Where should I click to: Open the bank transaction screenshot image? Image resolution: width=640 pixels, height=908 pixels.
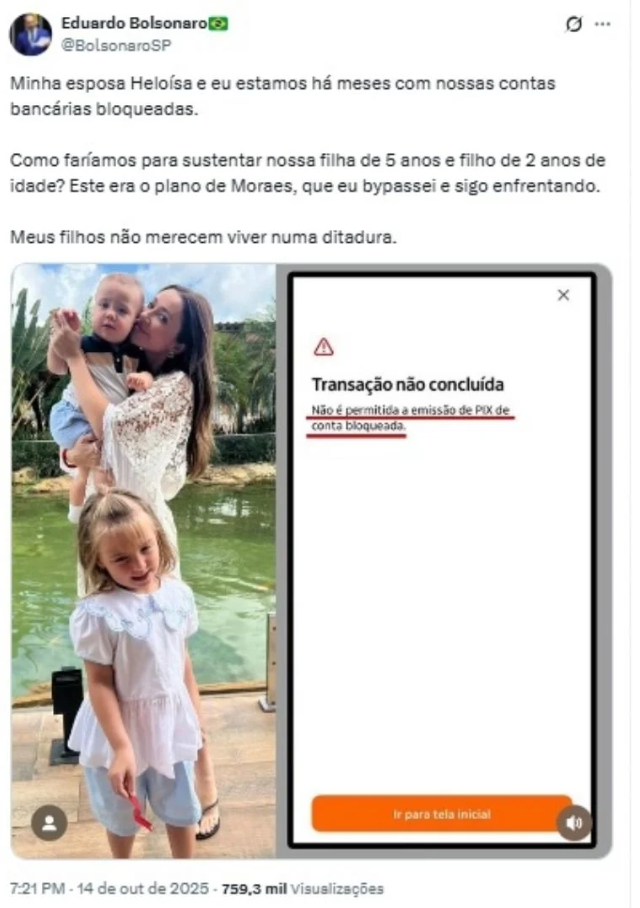(x=443, y=561)
